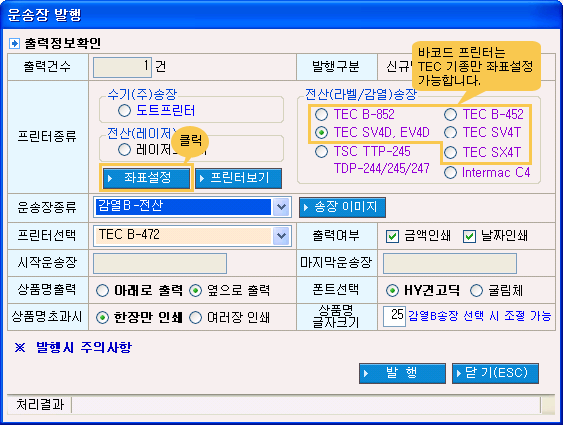
Task: Choose TSC TTP-245 printer radio
Action: [321, 151]
